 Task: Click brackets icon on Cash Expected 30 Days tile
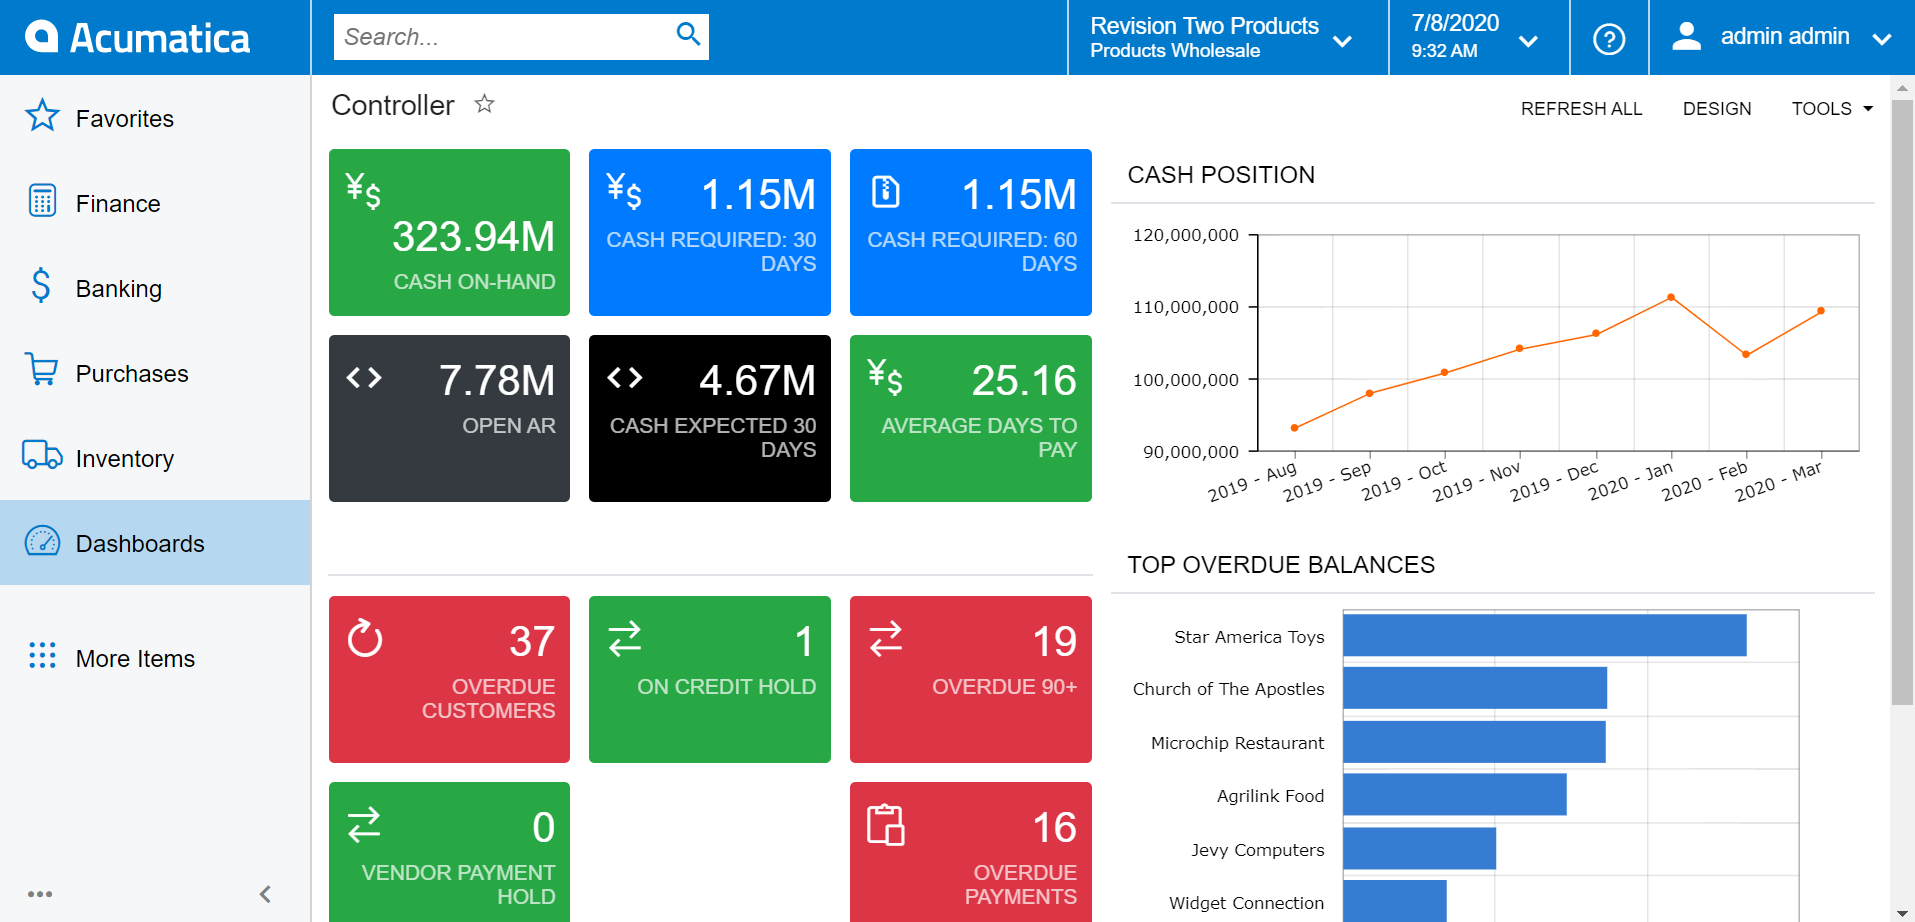click(x=625, y=377)
